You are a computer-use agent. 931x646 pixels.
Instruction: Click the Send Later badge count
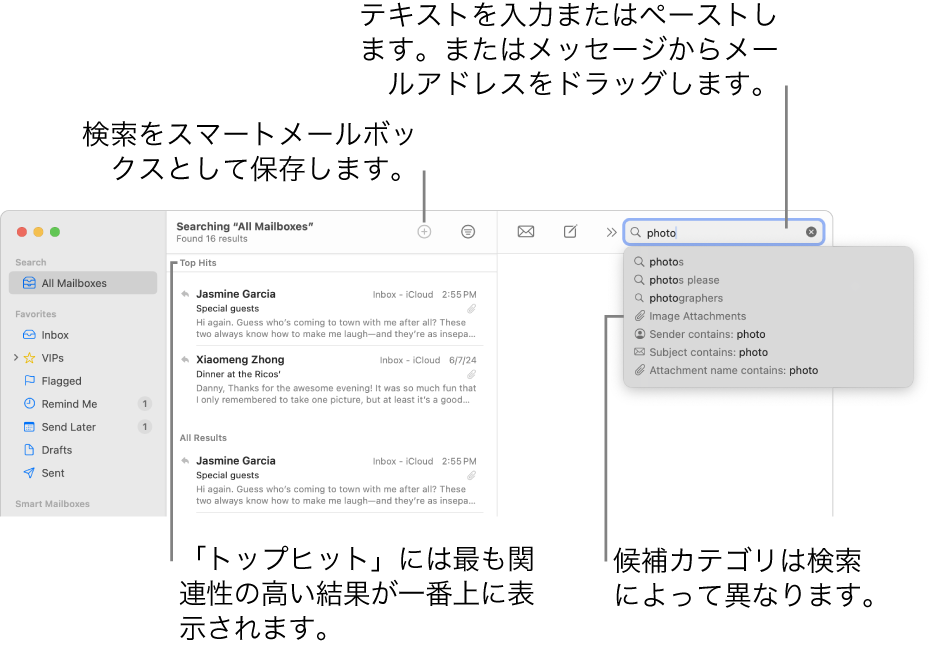tap(144, 427)
